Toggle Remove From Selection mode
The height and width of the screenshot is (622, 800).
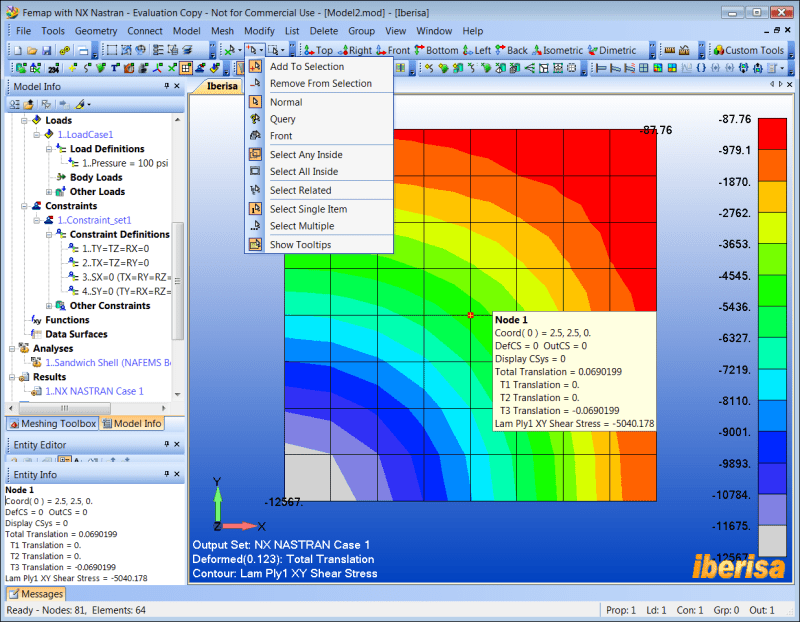click(x=319, y=83)
